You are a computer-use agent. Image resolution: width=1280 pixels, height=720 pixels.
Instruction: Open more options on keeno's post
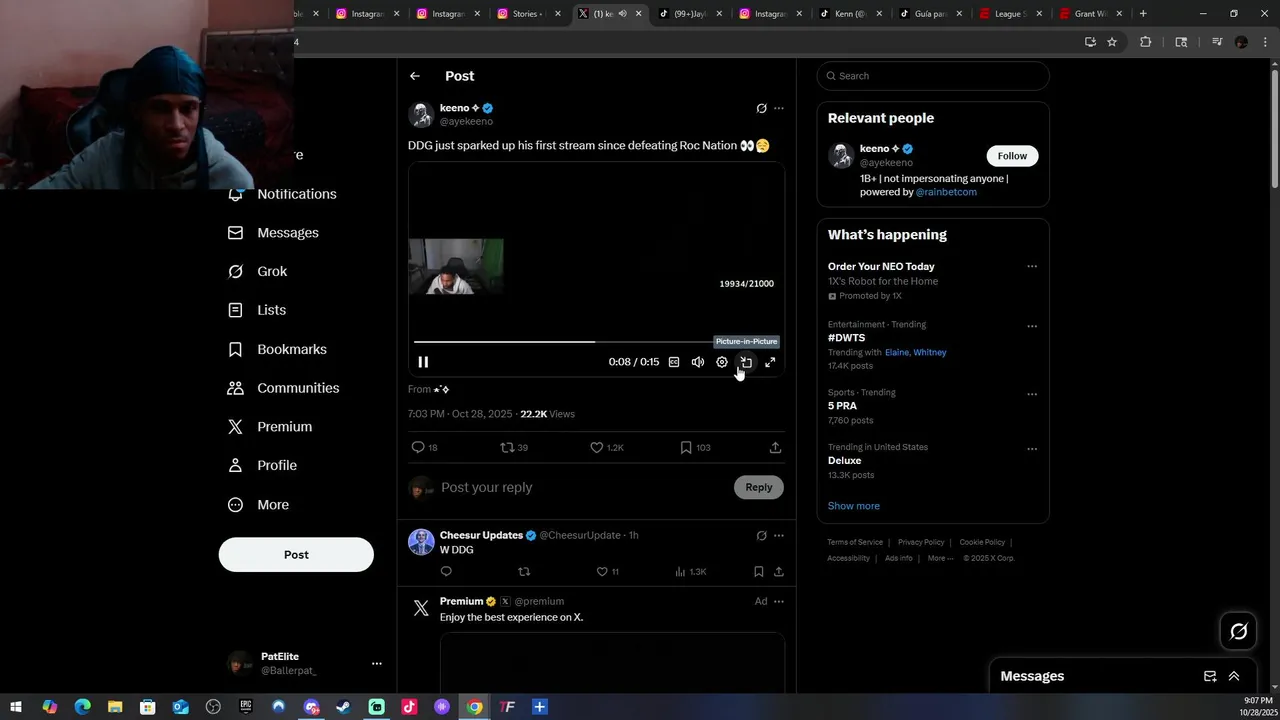pos(779,108)
